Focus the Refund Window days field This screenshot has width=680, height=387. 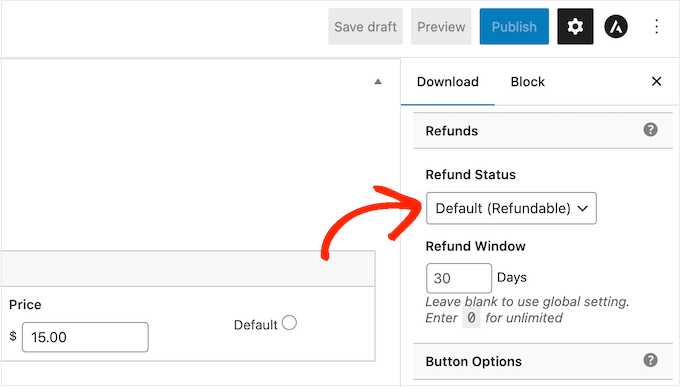coord(459,278)
